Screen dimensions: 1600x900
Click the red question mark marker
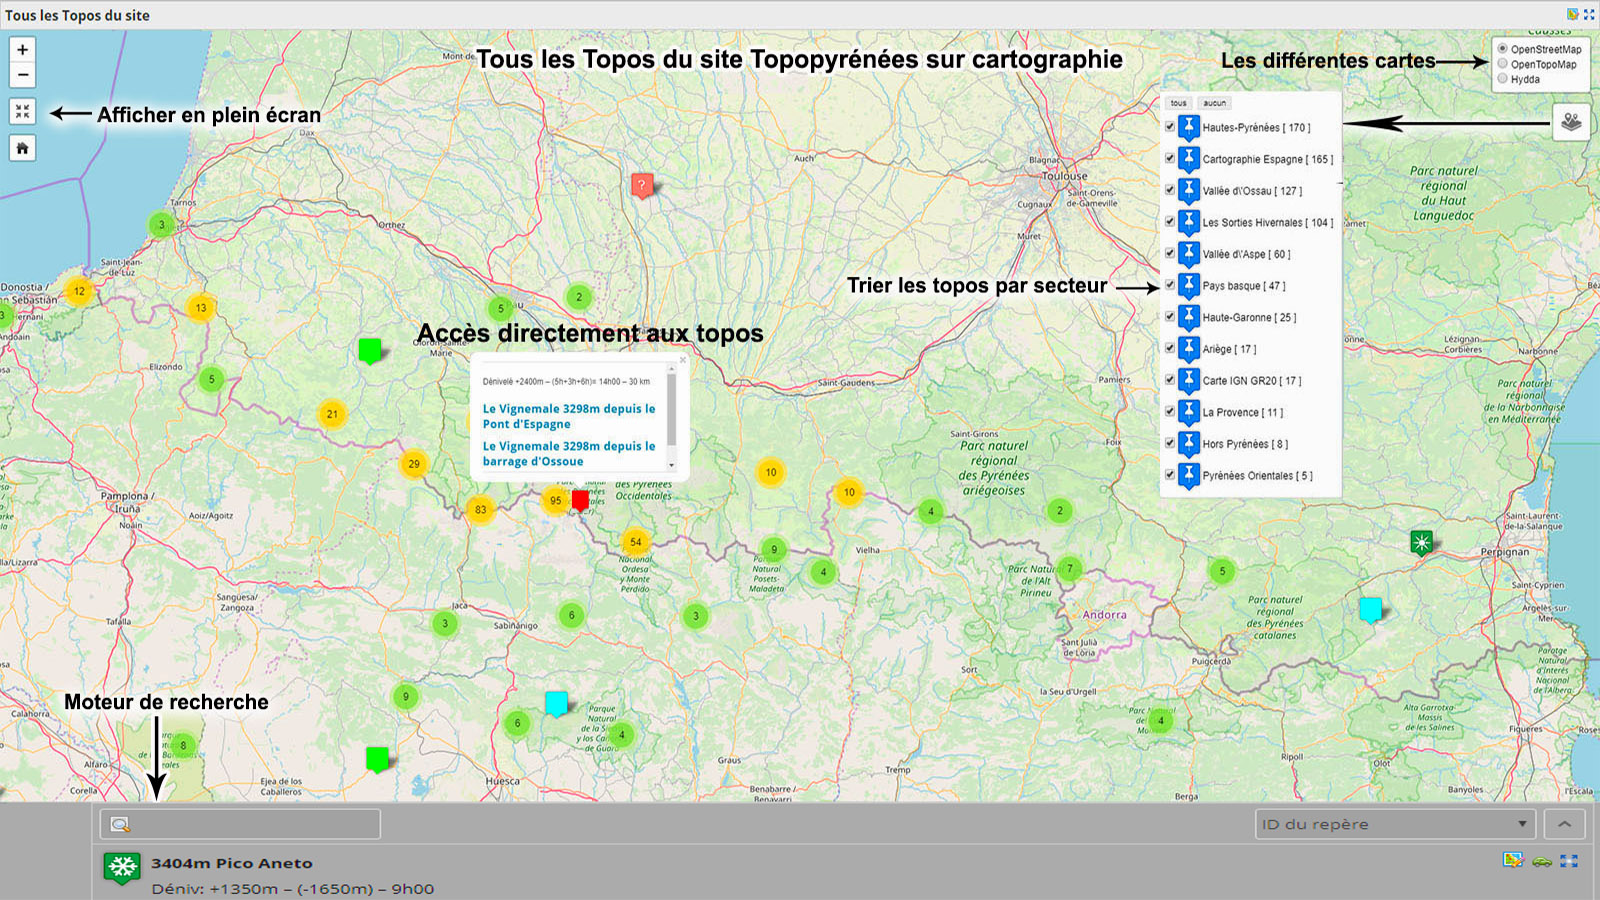tap(642, 185)
